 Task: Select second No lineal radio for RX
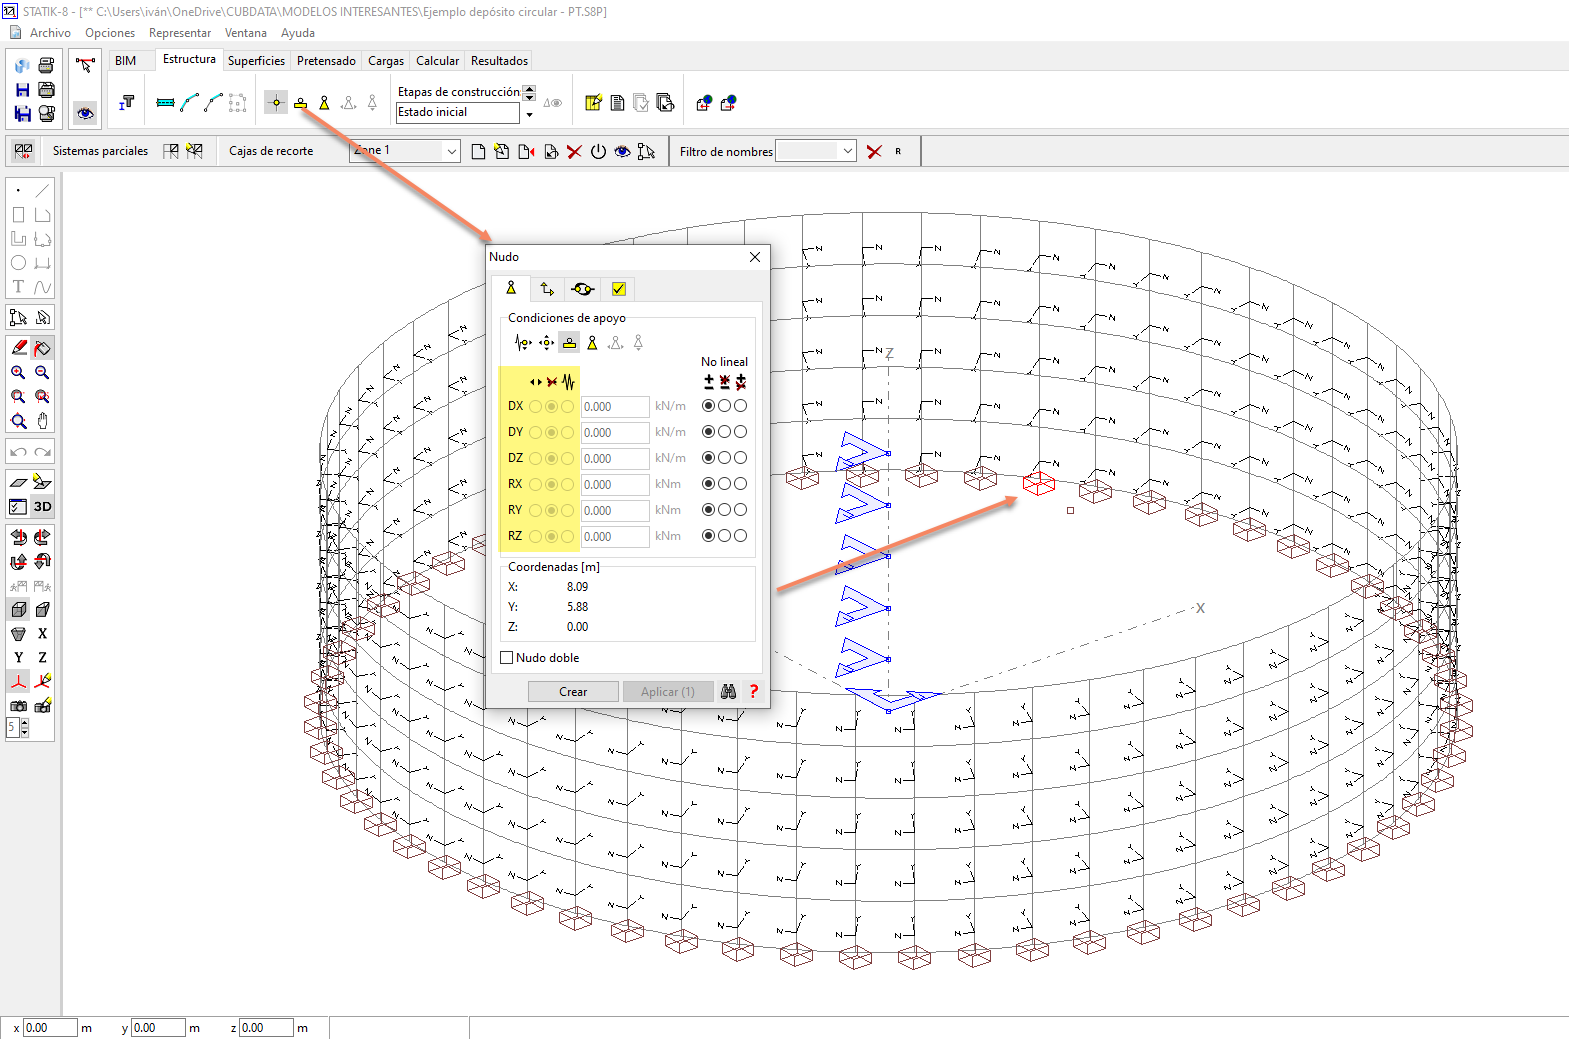point(724,484)
